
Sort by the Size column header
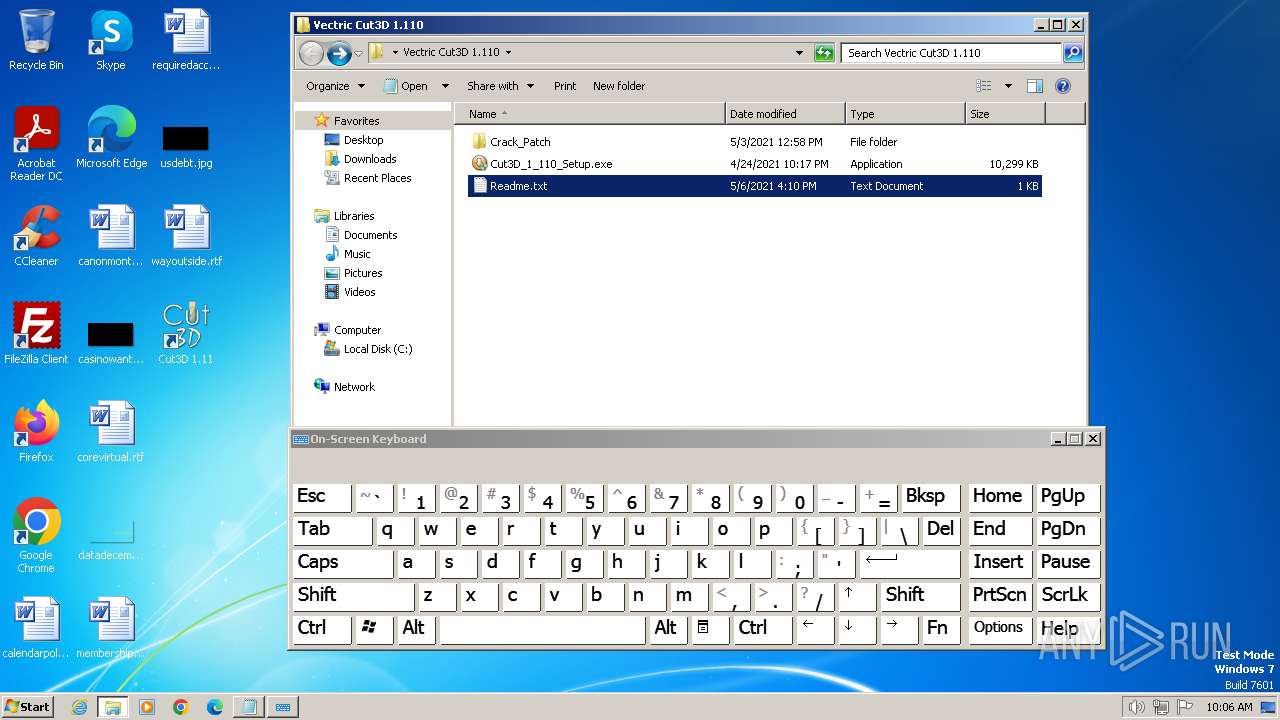[1006, 114]
